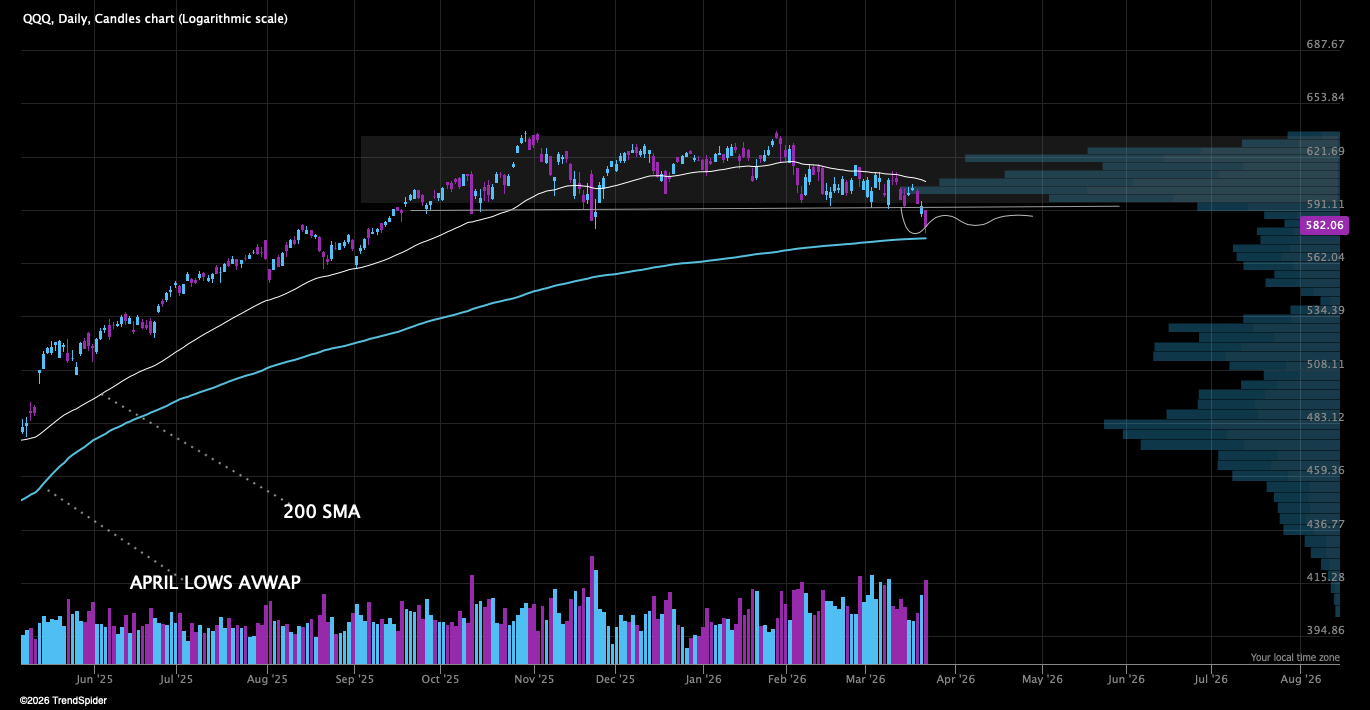The height and width of the screenshot is (710, 1370).
Task: Click the 200 SMA annotation label
Action: point(322,512)
